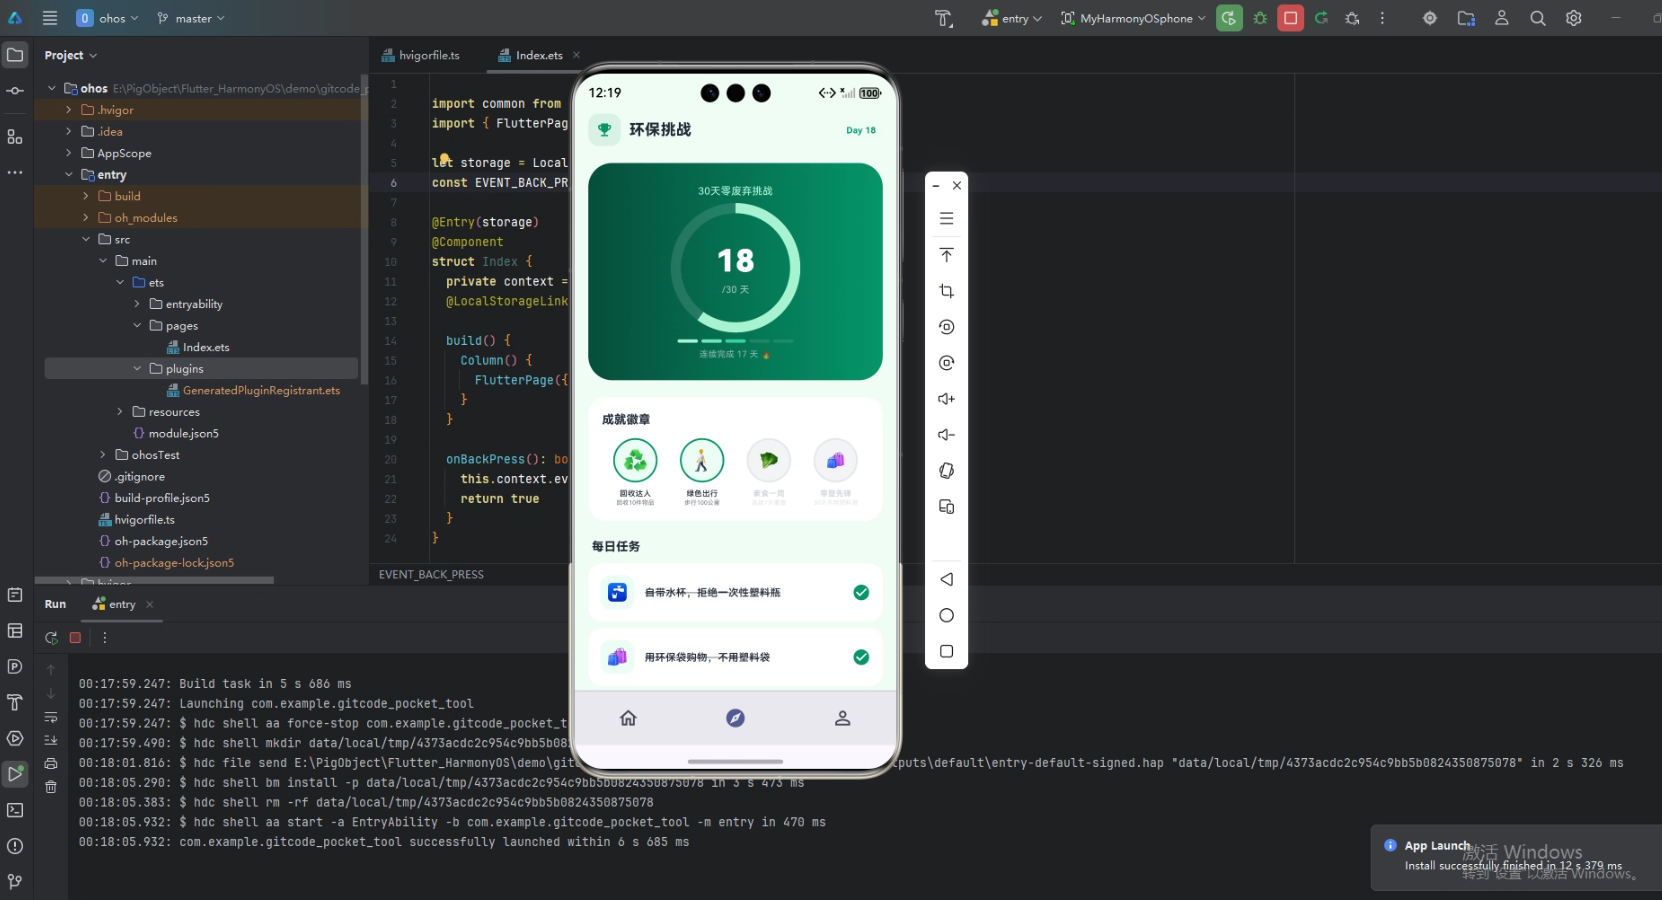The image size is (1662, 900).
Task: Open Project tool window folder icon
Action: [x=15, y=55]
